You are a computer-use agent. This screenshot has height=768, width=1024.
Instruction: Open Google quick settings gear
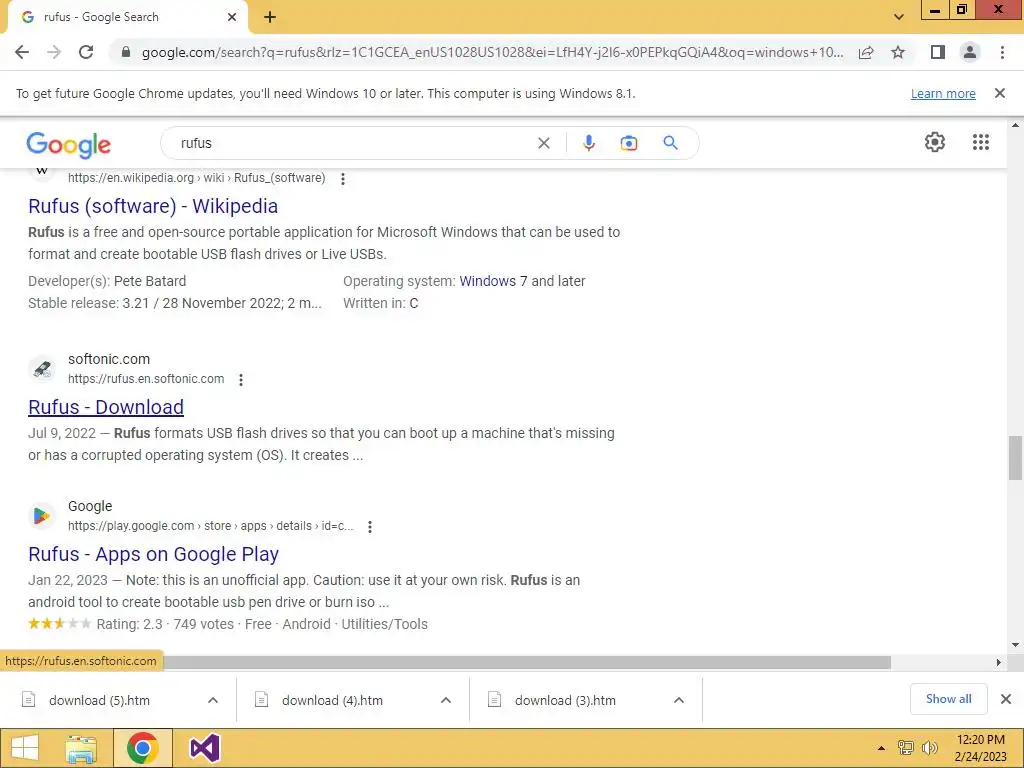pos(935,142)
